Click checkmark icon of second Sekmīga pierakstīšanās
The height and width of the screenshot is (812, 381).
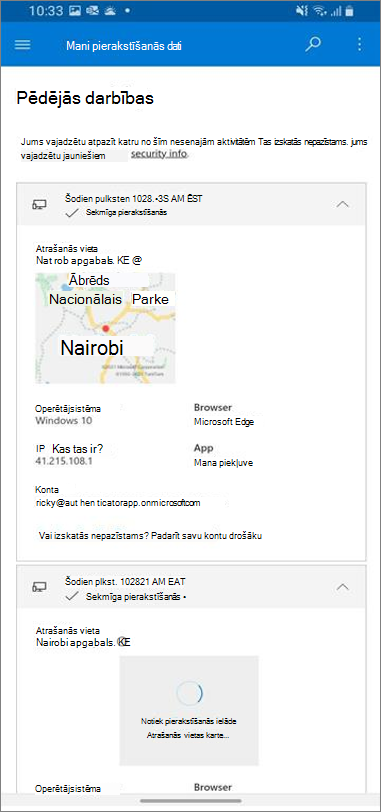72,596
